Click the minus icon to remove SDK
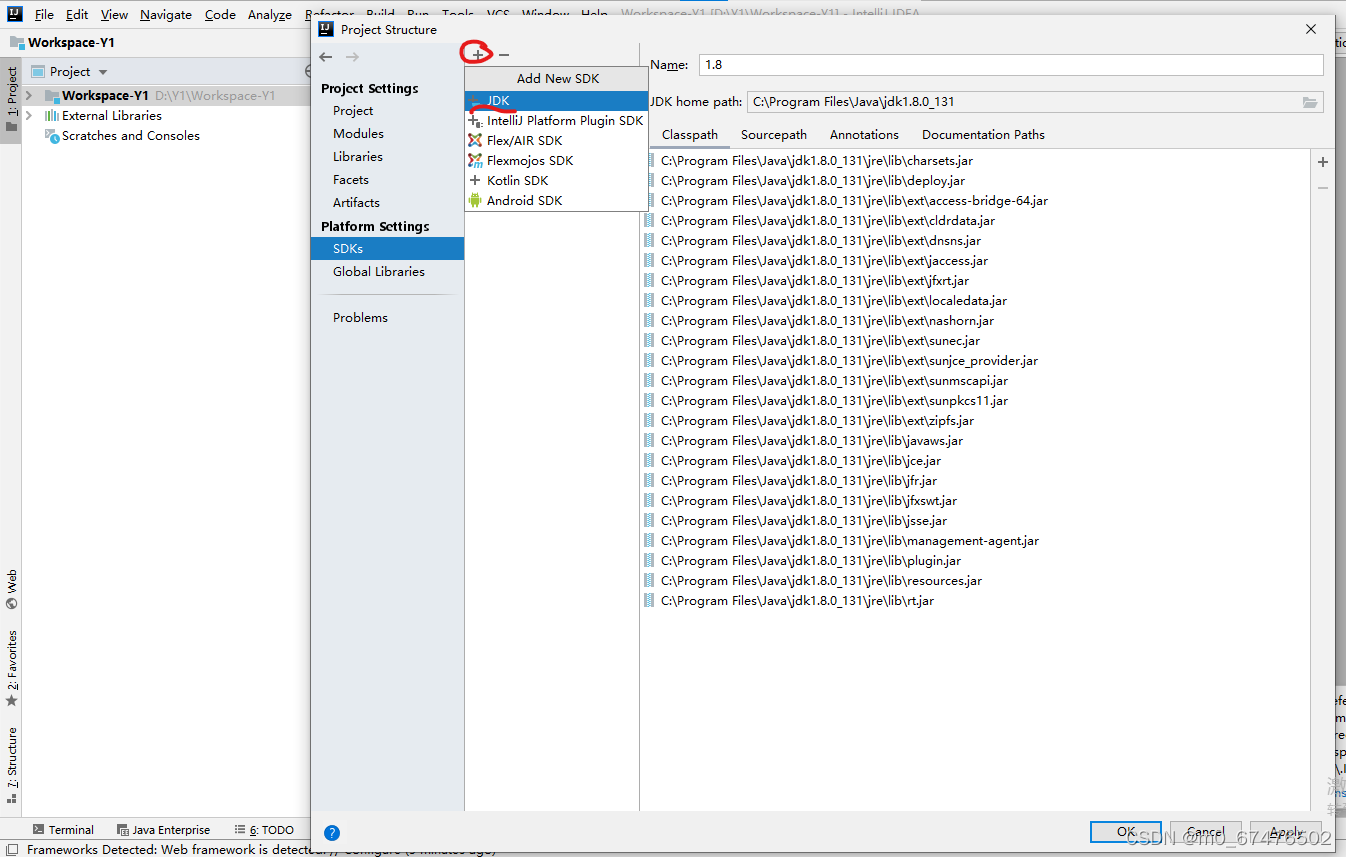The height and width of the screenshot is (857, 1346). 504,54
